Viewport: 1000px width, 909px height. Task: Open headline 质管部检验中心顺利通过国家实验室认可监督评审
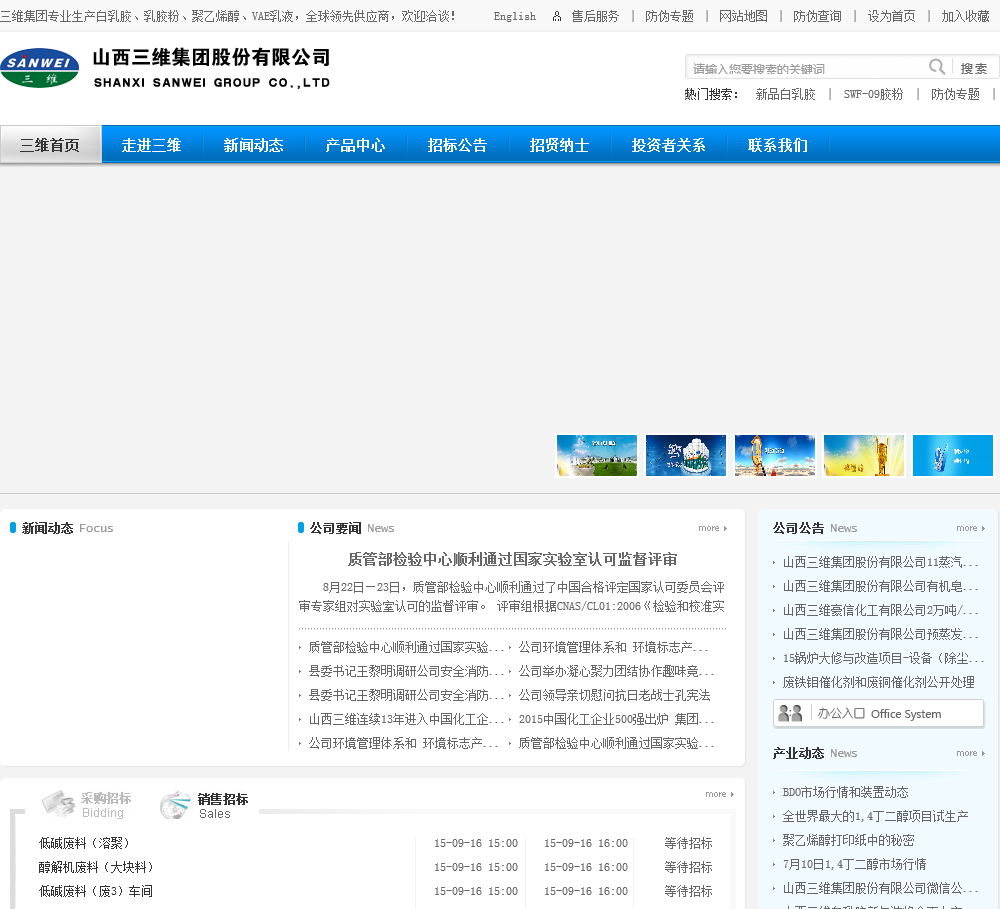point(512,559)
